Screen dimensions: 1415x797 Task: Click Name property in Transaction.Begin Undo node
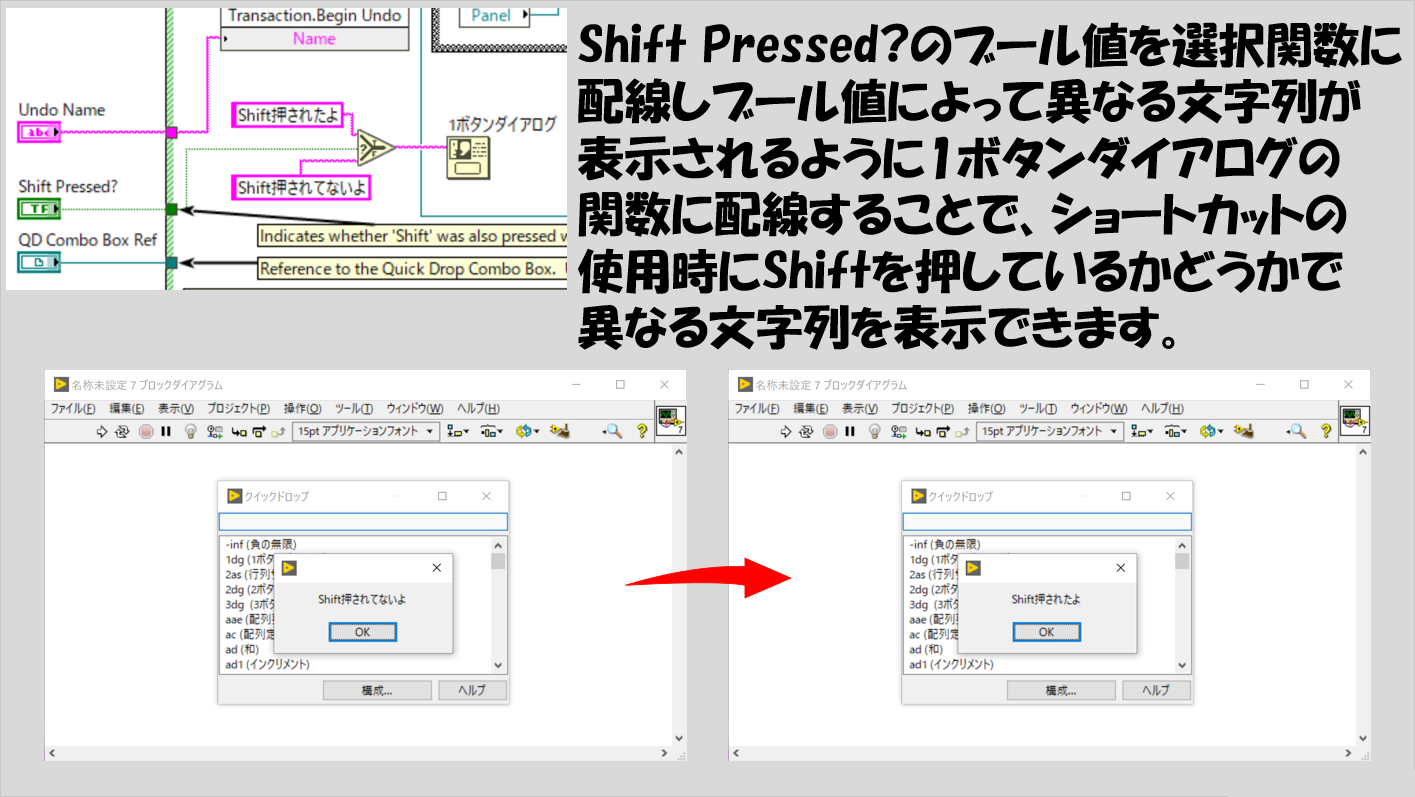point(314,39)
